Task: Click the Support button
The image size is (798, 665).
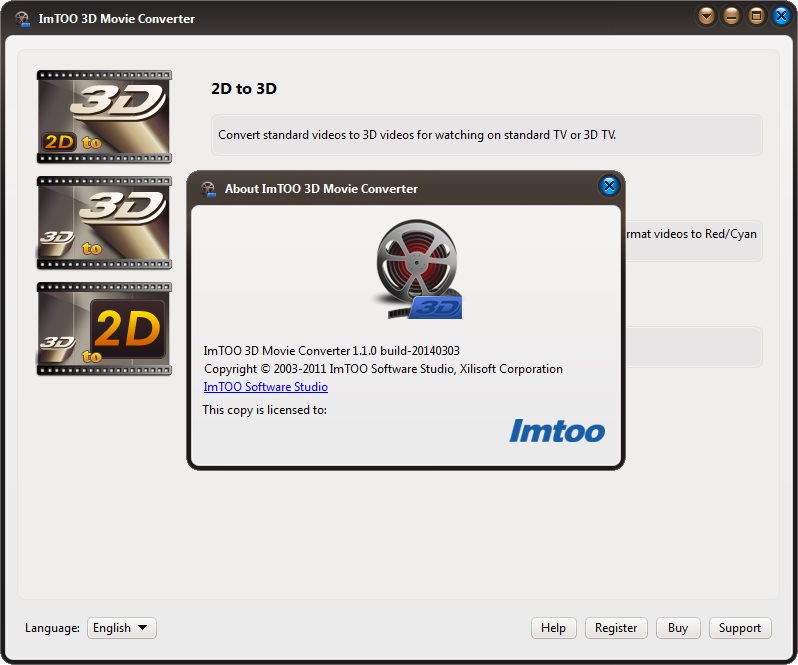Action: [x=740, y=628]
